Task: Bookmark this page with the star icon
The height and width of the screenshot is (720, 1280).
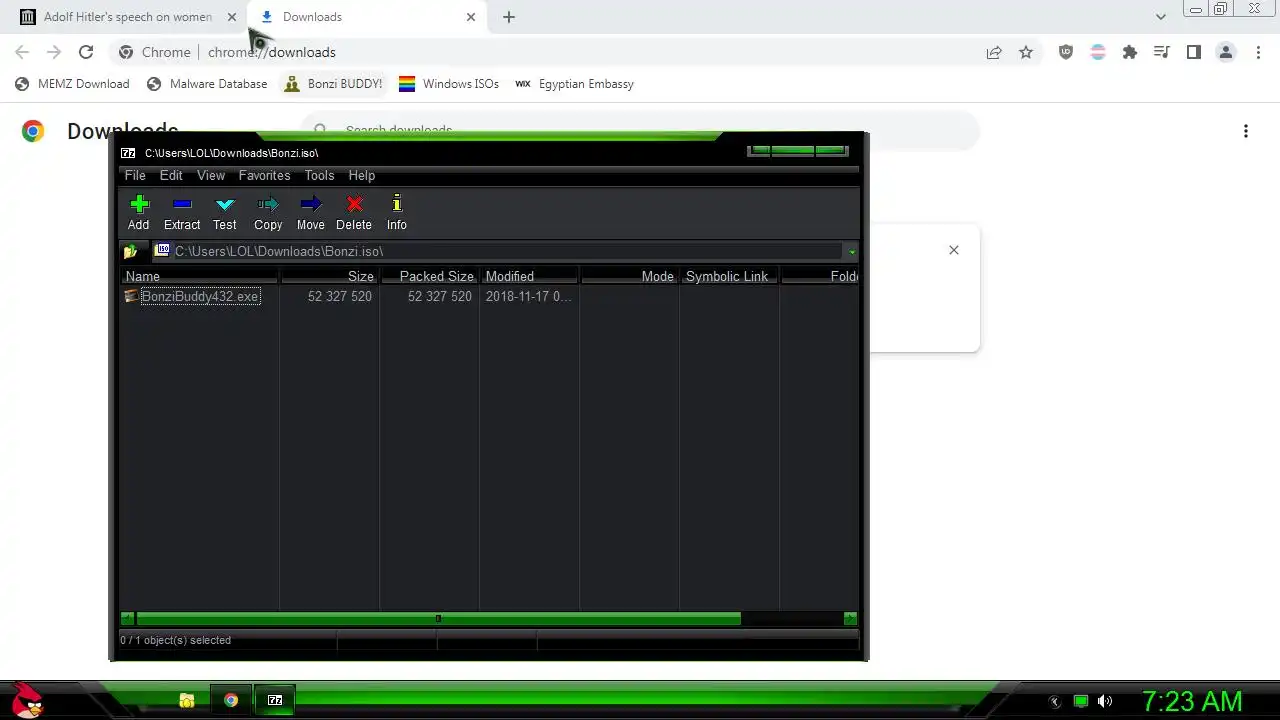Action: click(x=1026, y=52)
